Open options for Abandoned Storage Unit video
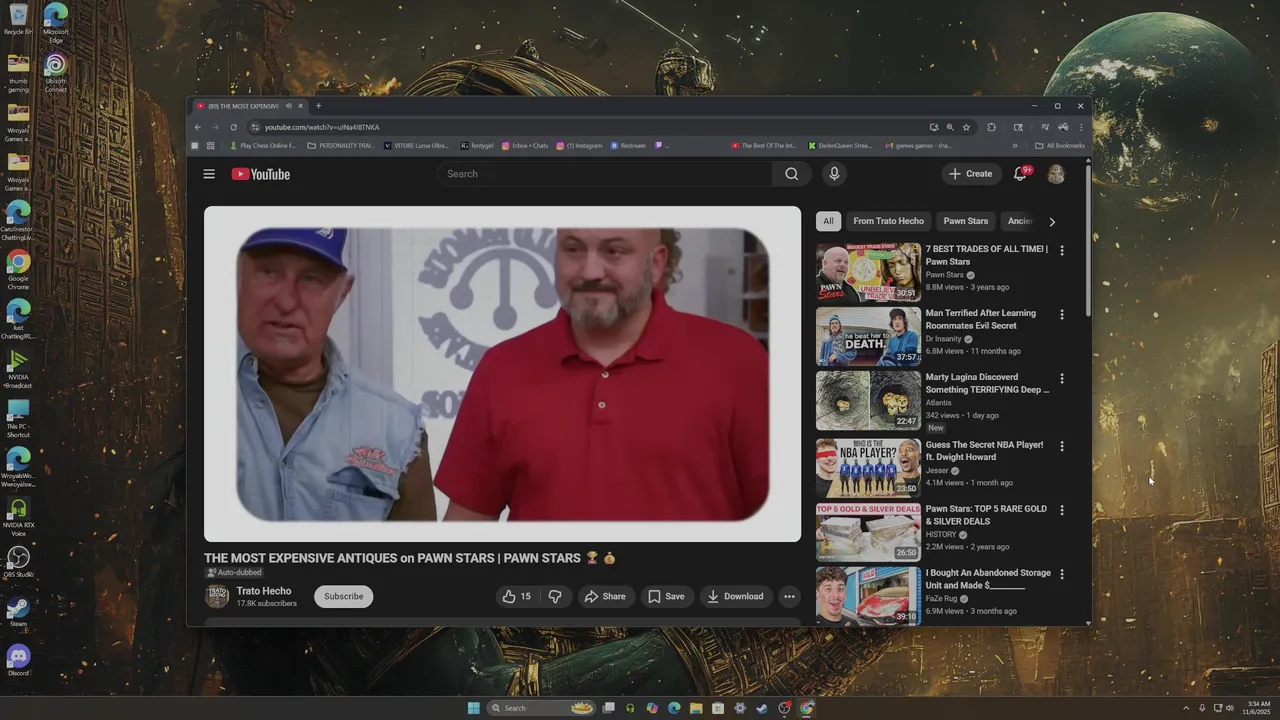The width and height of the screenshot is (1280, 720). pyautogui.click(x=1062, y=574)
